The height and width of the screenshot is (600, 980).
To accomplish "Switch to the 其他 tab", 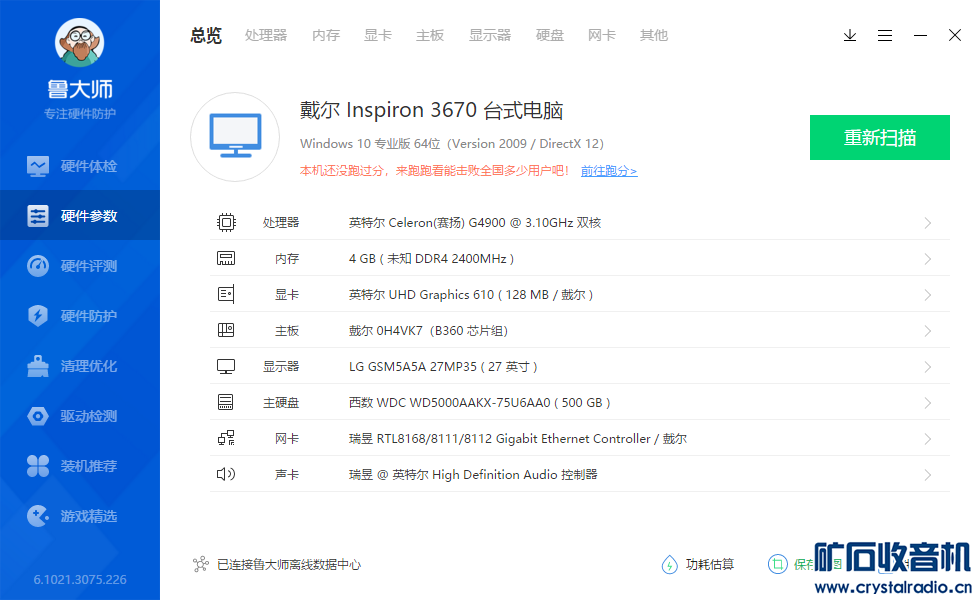I will coord(654,36).
